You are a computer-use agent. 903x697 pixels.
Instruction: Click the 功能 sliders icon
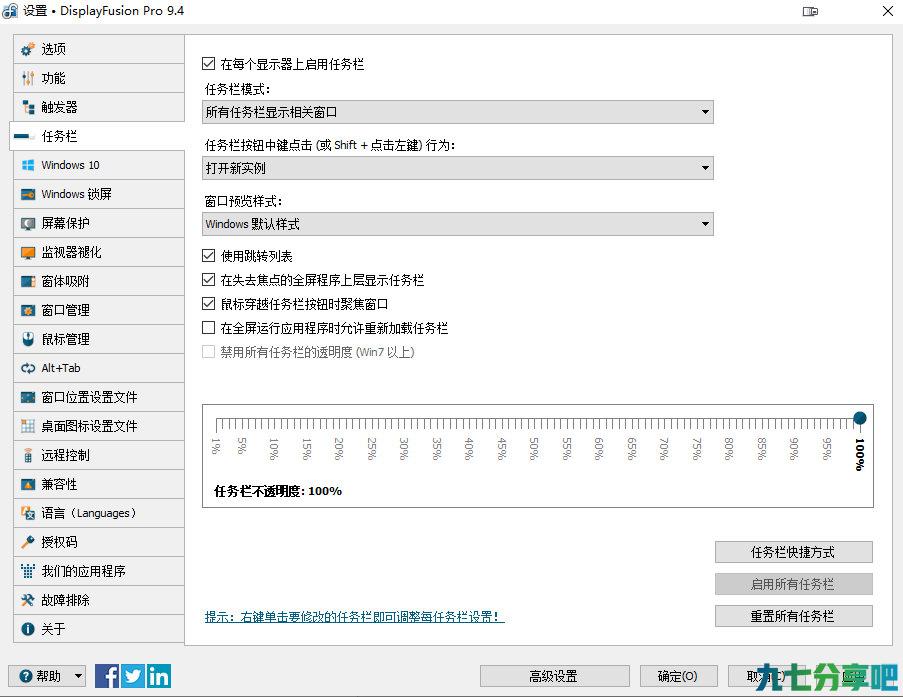point(28,78)
